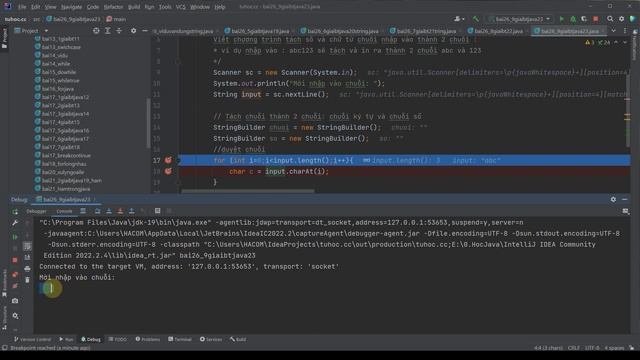Click Show Execution Point icon
The image size is (640, 360).
(x=83, y=211)
